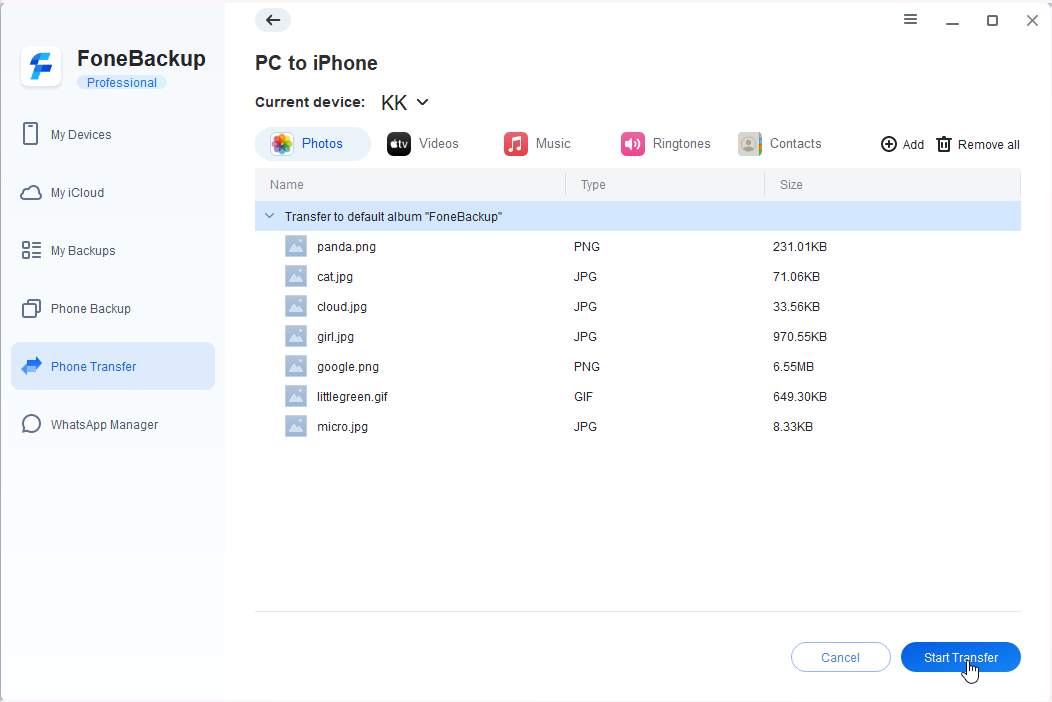Open Phone Backup in sidebar
Screen dimensions: 1052x702
[113, 308]
